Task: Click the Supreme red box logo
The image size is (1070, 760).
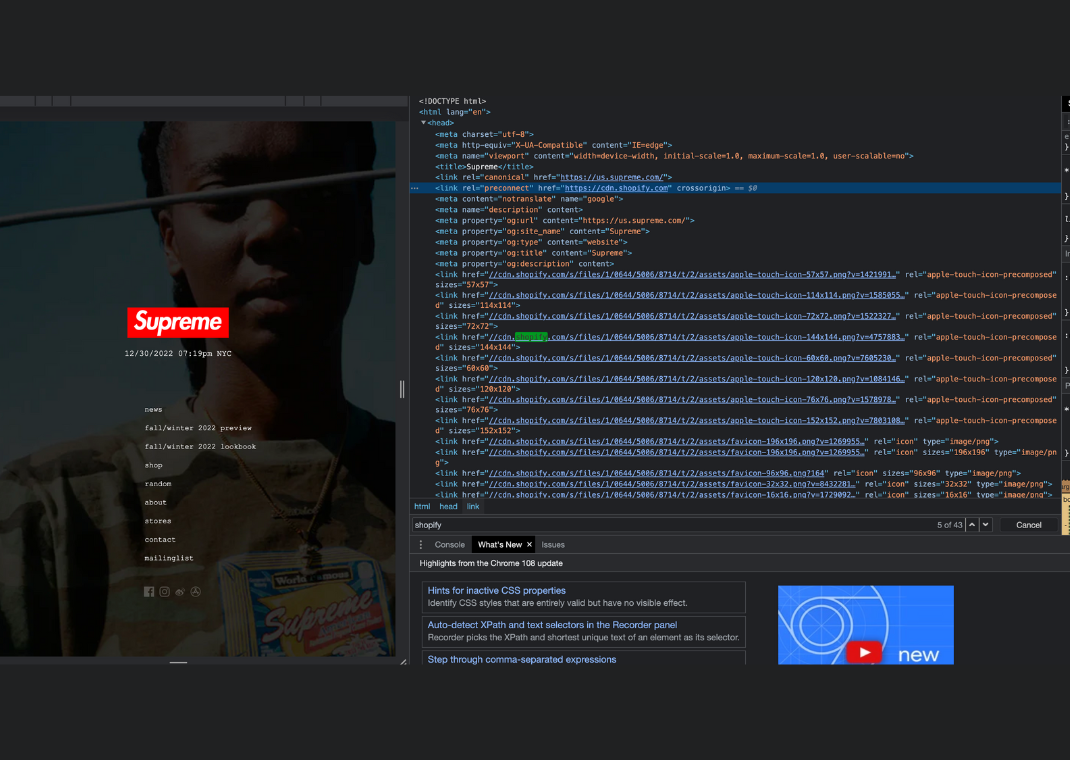Action: [x=178, y=322]
